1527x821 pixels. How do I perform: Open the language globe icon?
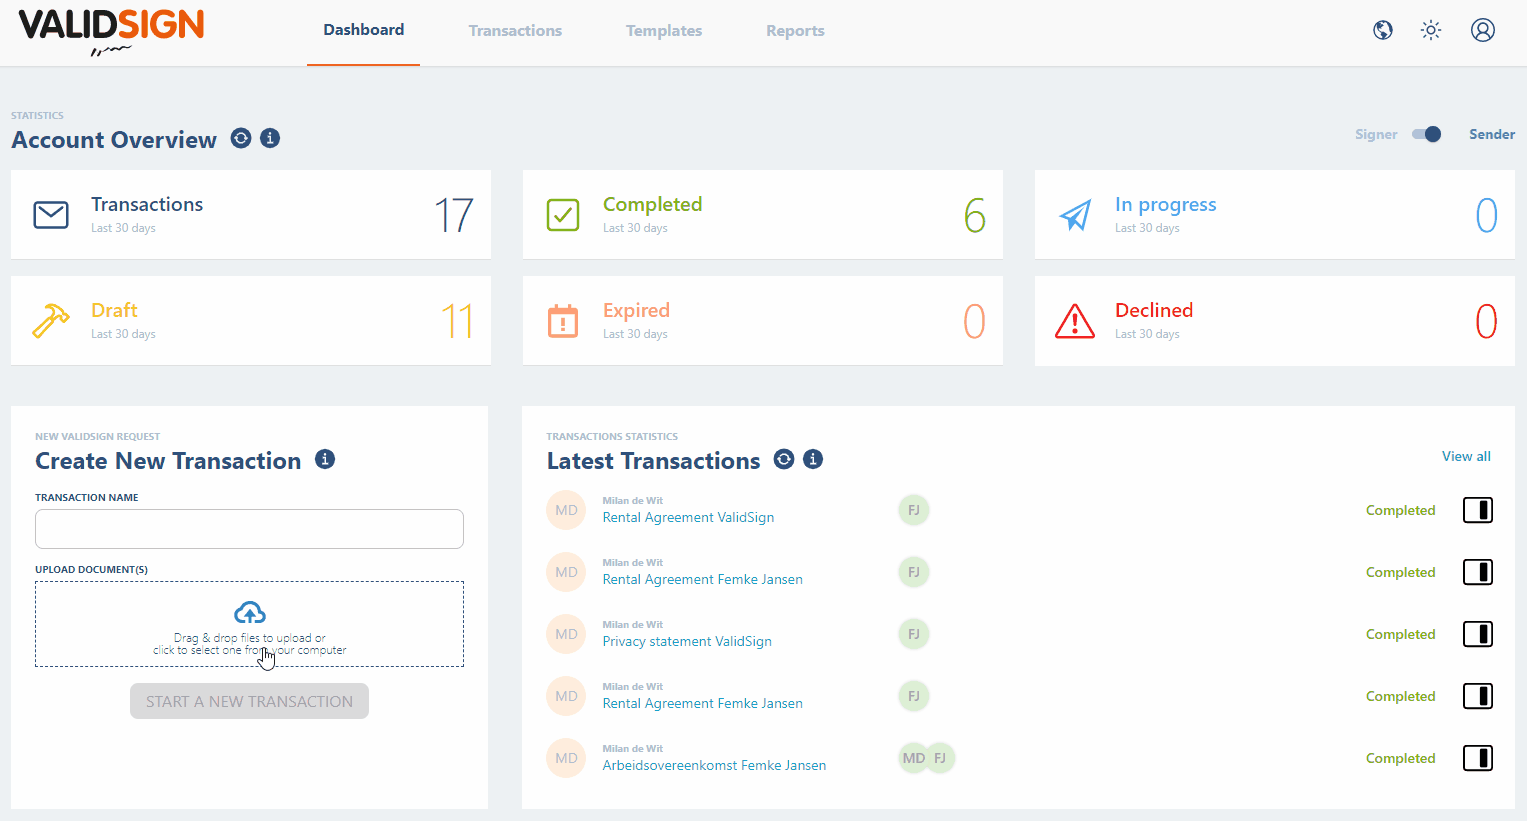(x=1383, y=30)
